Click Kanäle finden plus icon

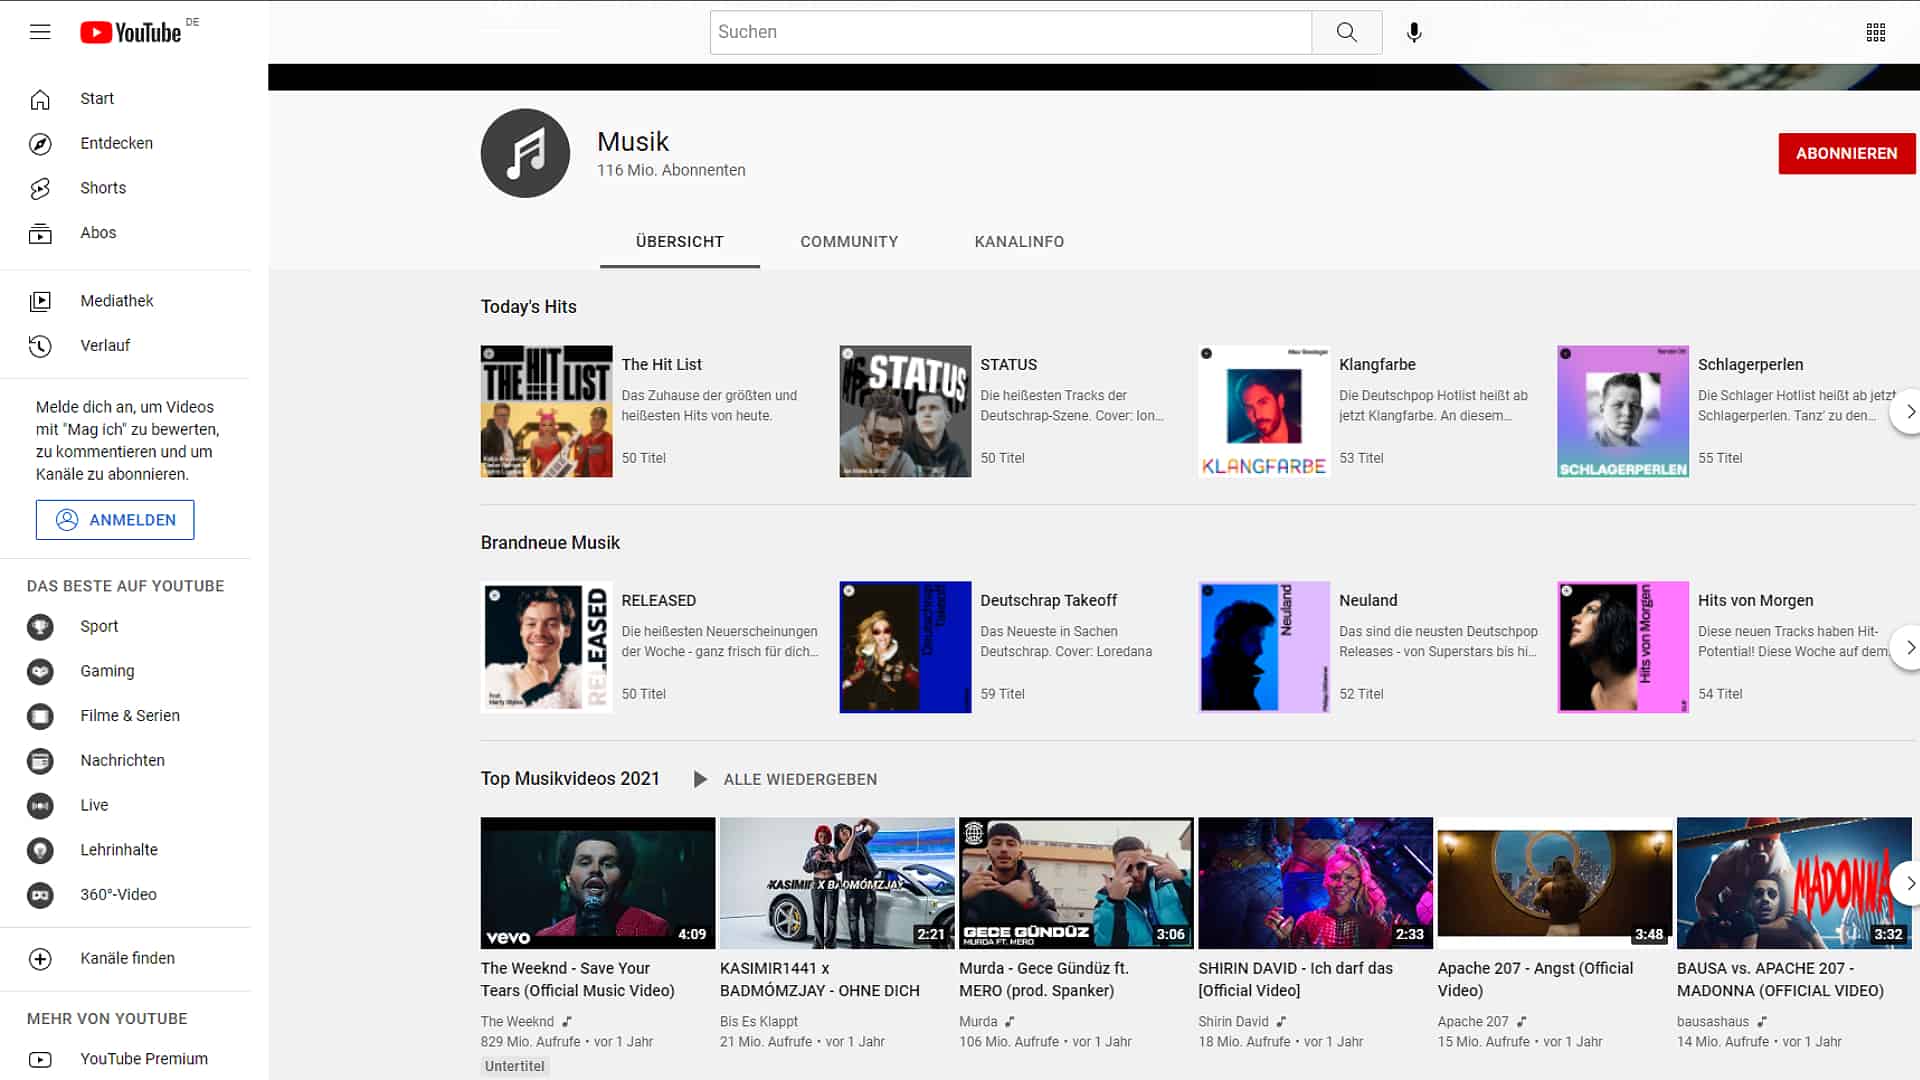[40, 958]
